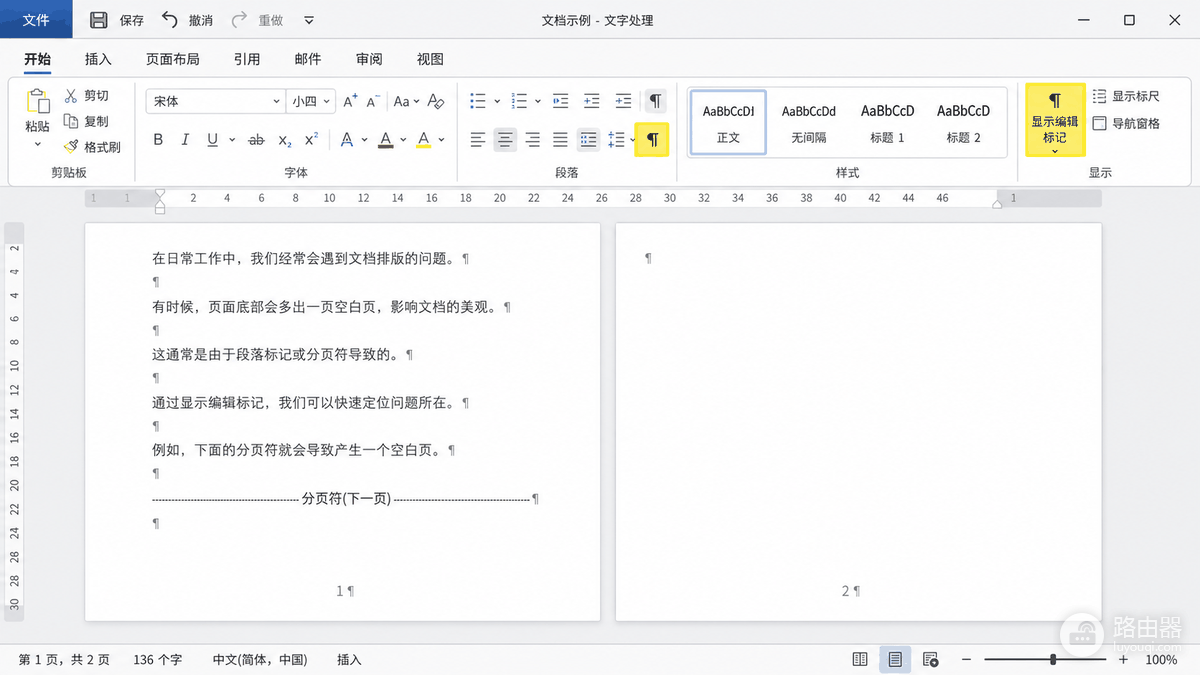Viewport: 1200px width, 675px height.
Task: Switch to web layout view in status bar
Action: [x=930, y=660]
